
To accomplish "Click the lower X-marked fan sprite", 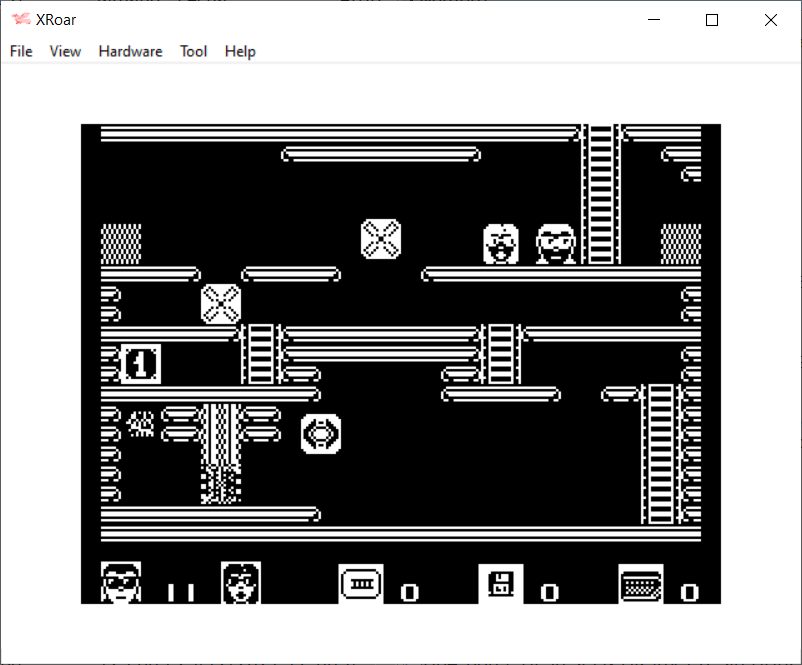I will tap(221, 304).
